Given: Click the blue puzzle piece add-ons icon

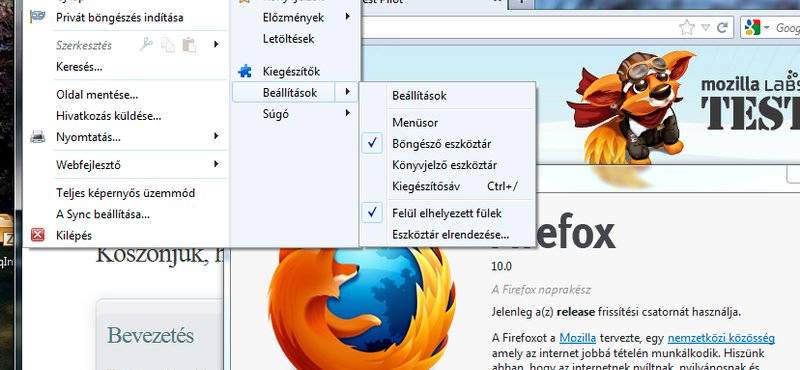Looking at the screenshot, I should click(x=245, y=71).
